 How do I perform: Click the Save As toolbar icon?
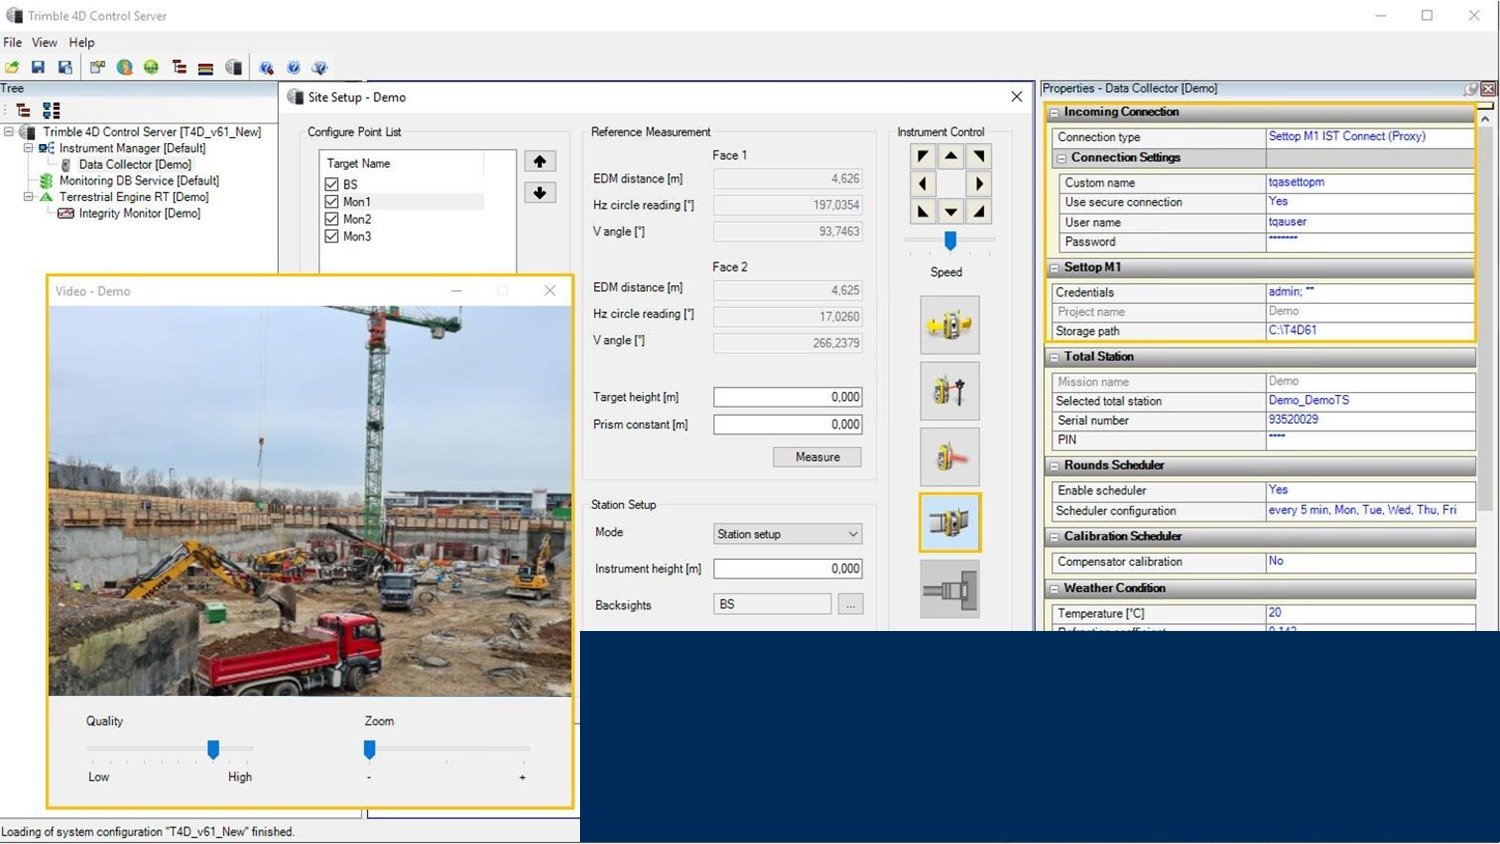[65, 68]
